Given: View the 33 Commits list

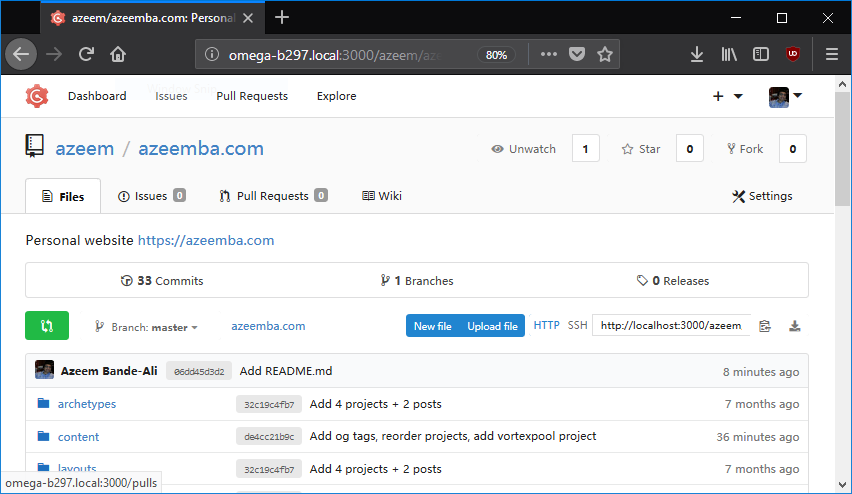Looking at the screenshot, I should (162, 280).
